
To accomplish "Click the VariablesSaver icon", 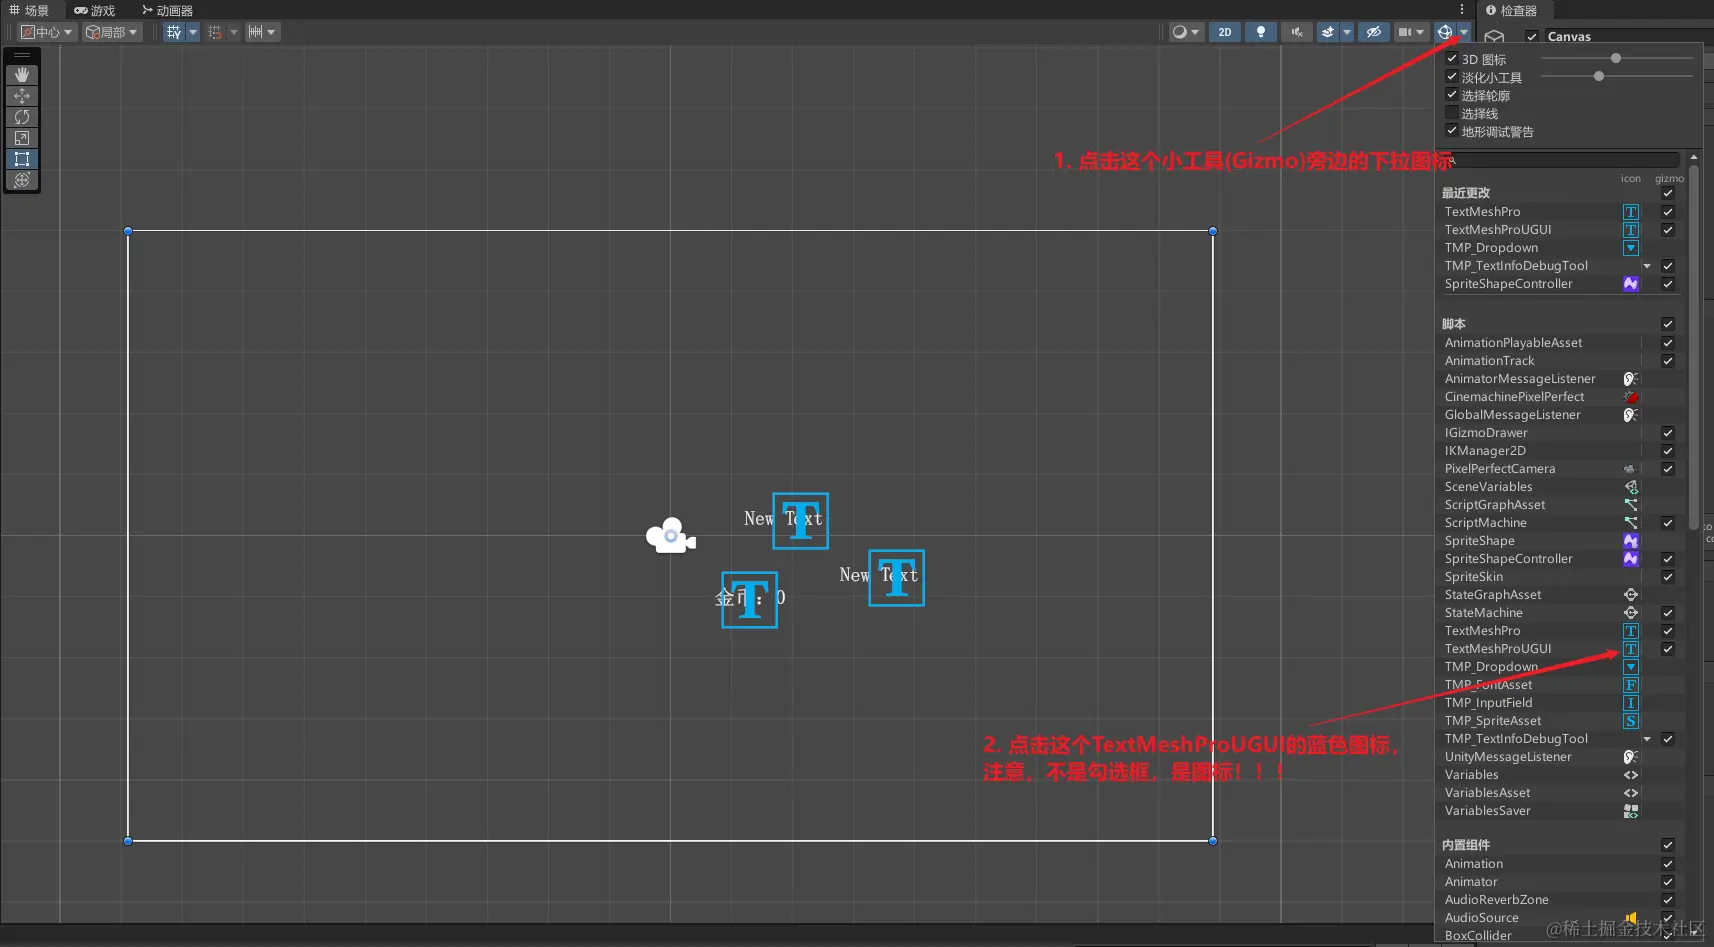I will coord(1631,811).
